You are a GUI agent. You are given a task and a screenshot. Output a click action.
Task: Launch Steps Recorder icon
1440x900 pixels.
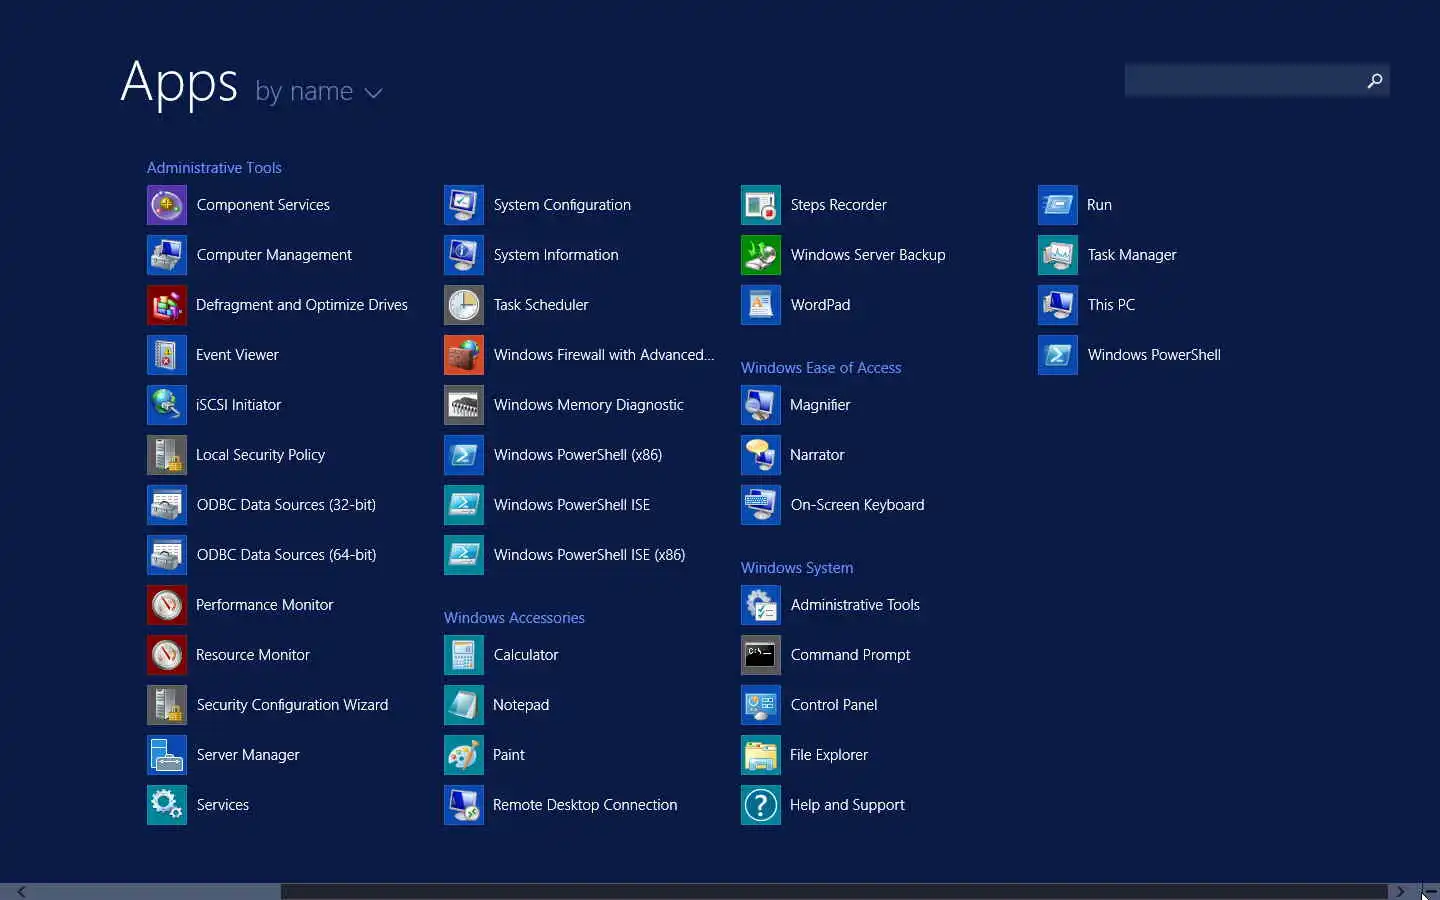click(760, 205)
